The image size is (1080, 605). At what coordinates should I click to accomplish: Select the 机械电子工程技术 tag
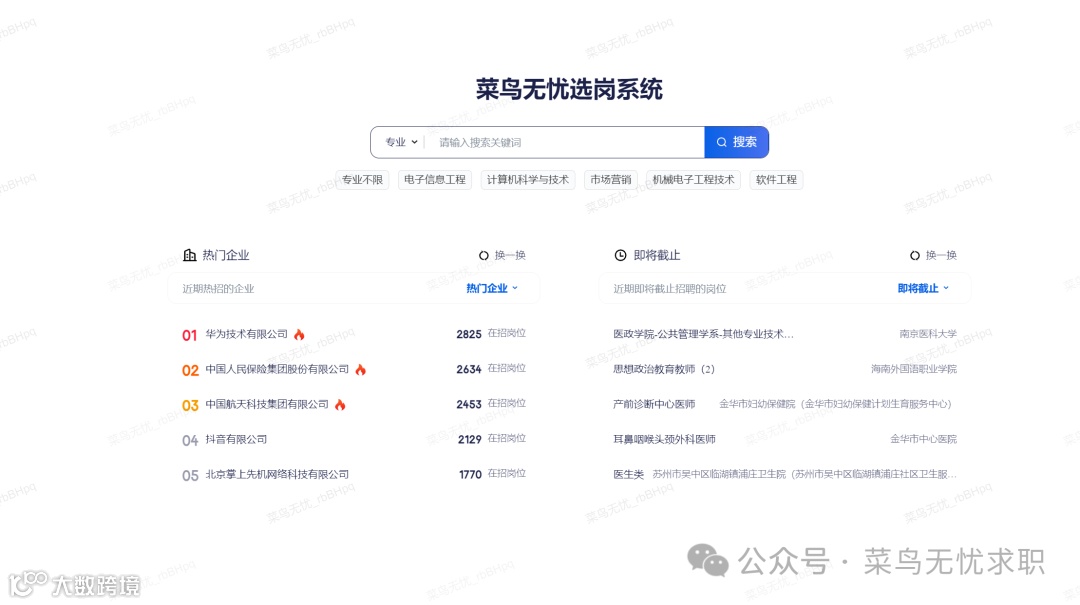[693, 179]
